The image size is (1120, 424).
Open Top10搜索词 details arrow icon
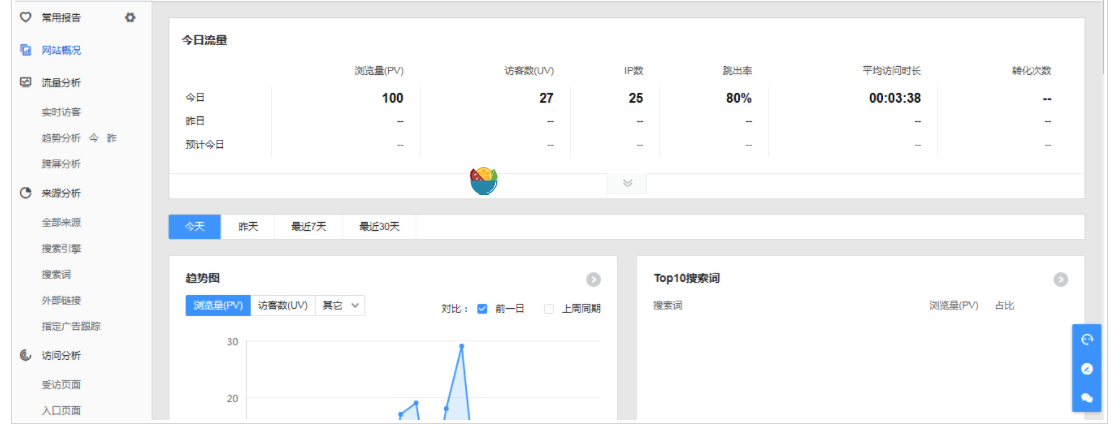1061,280
